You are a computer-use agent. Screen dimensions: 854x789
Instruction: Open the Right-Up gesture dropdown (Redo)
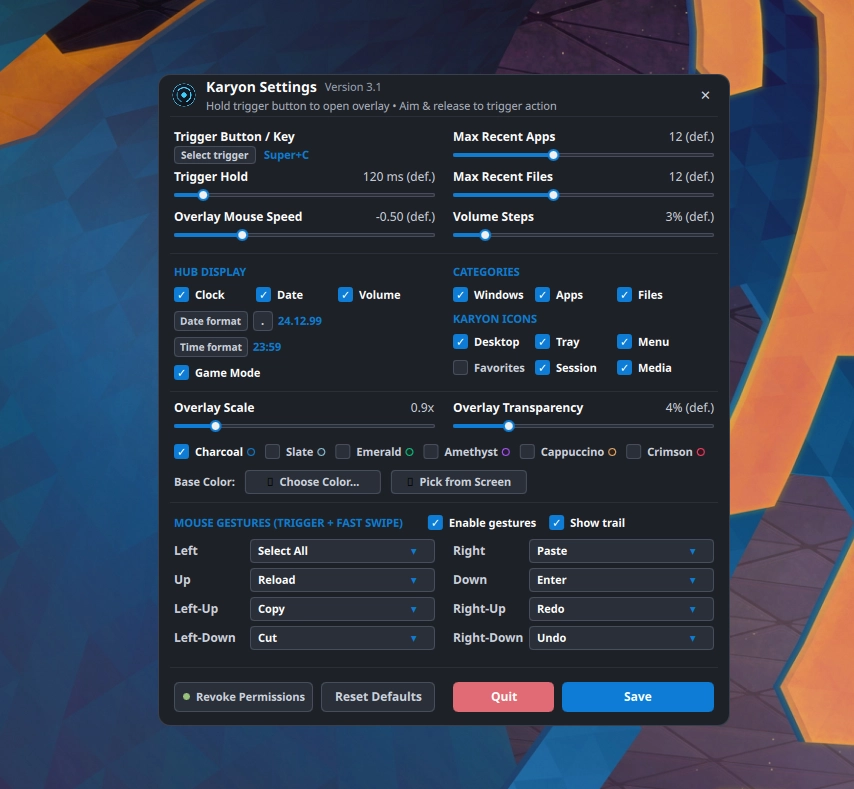click(x=621, y=609)
